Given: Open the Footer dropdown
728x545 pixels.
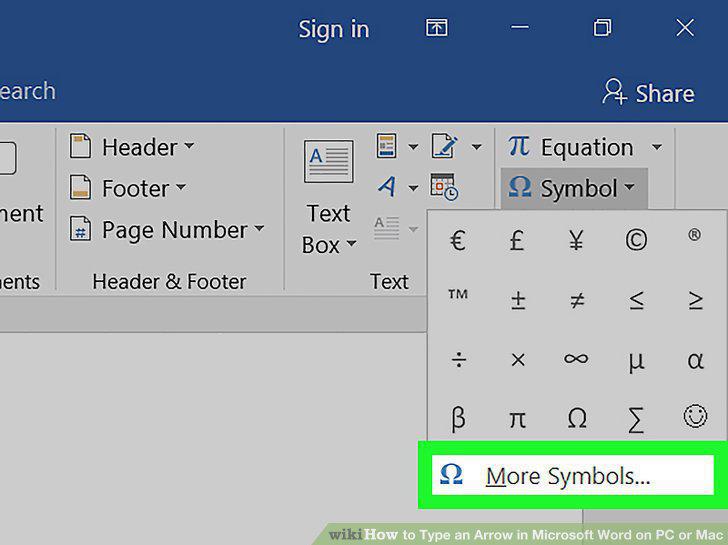Looking at the screenshot, I should point(128,188).
